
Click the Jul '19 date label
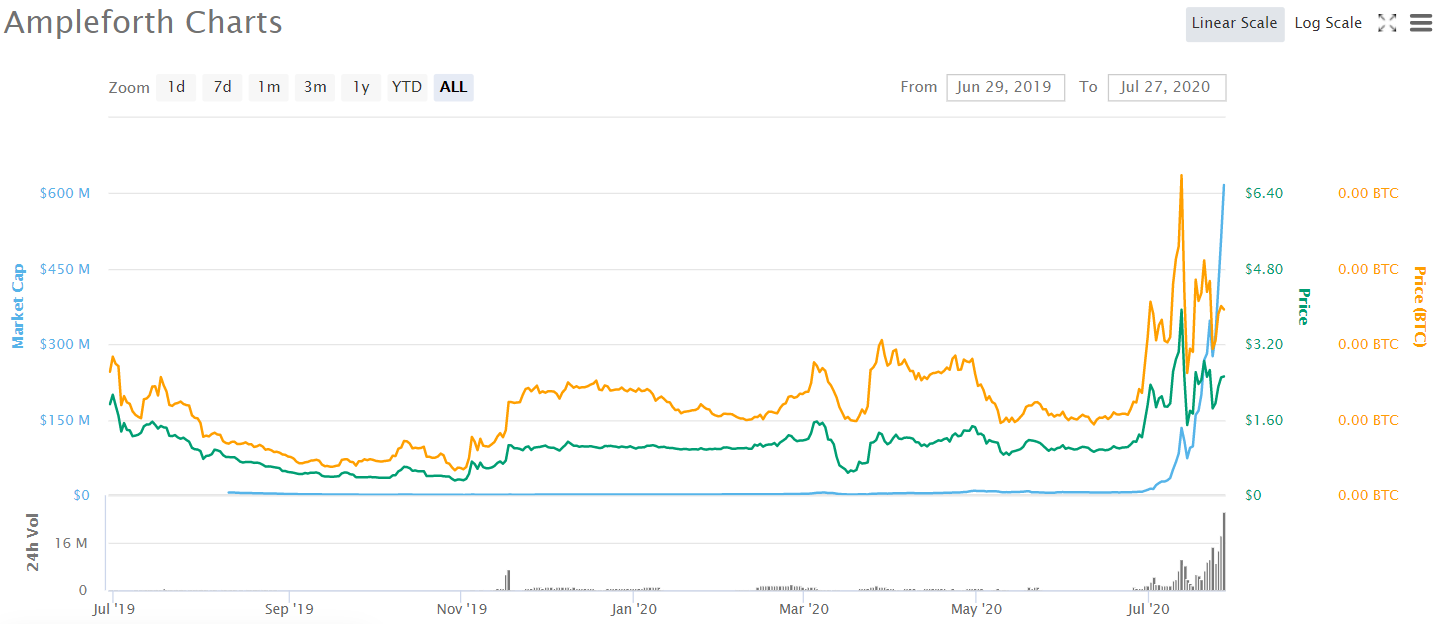click(x=116, y=608)
